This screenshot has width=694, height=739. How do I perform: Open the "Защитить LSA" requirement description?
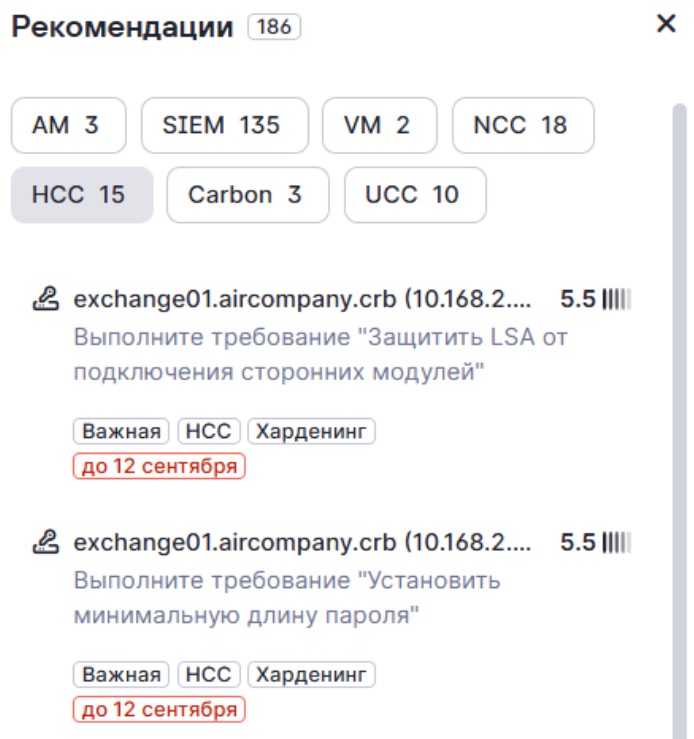[x=320, y=355]
